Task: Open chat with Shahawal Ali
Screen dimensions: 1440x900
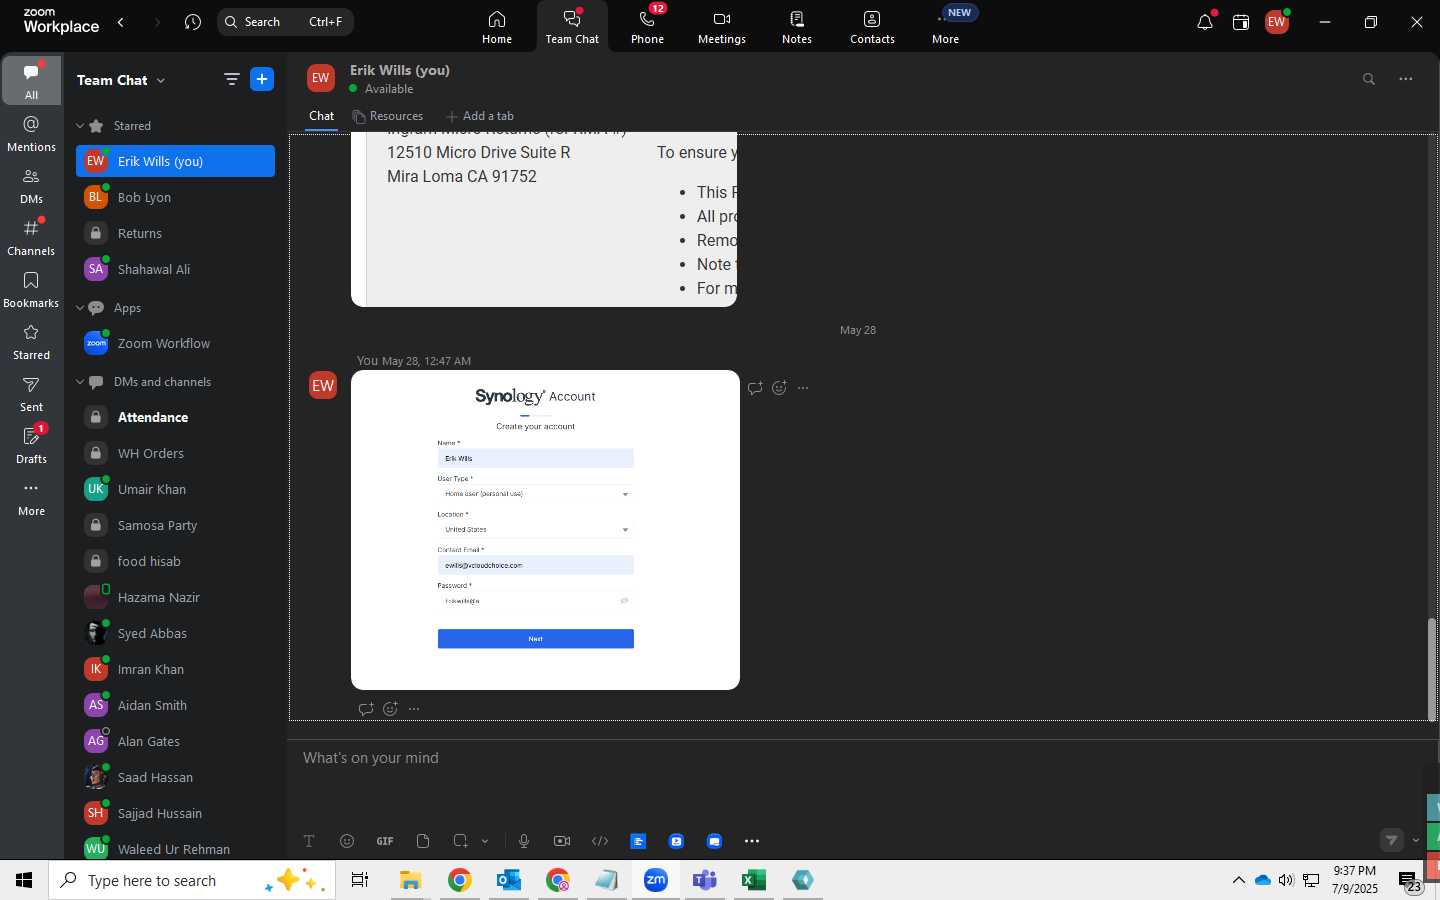Action: (x=175, y=269)
